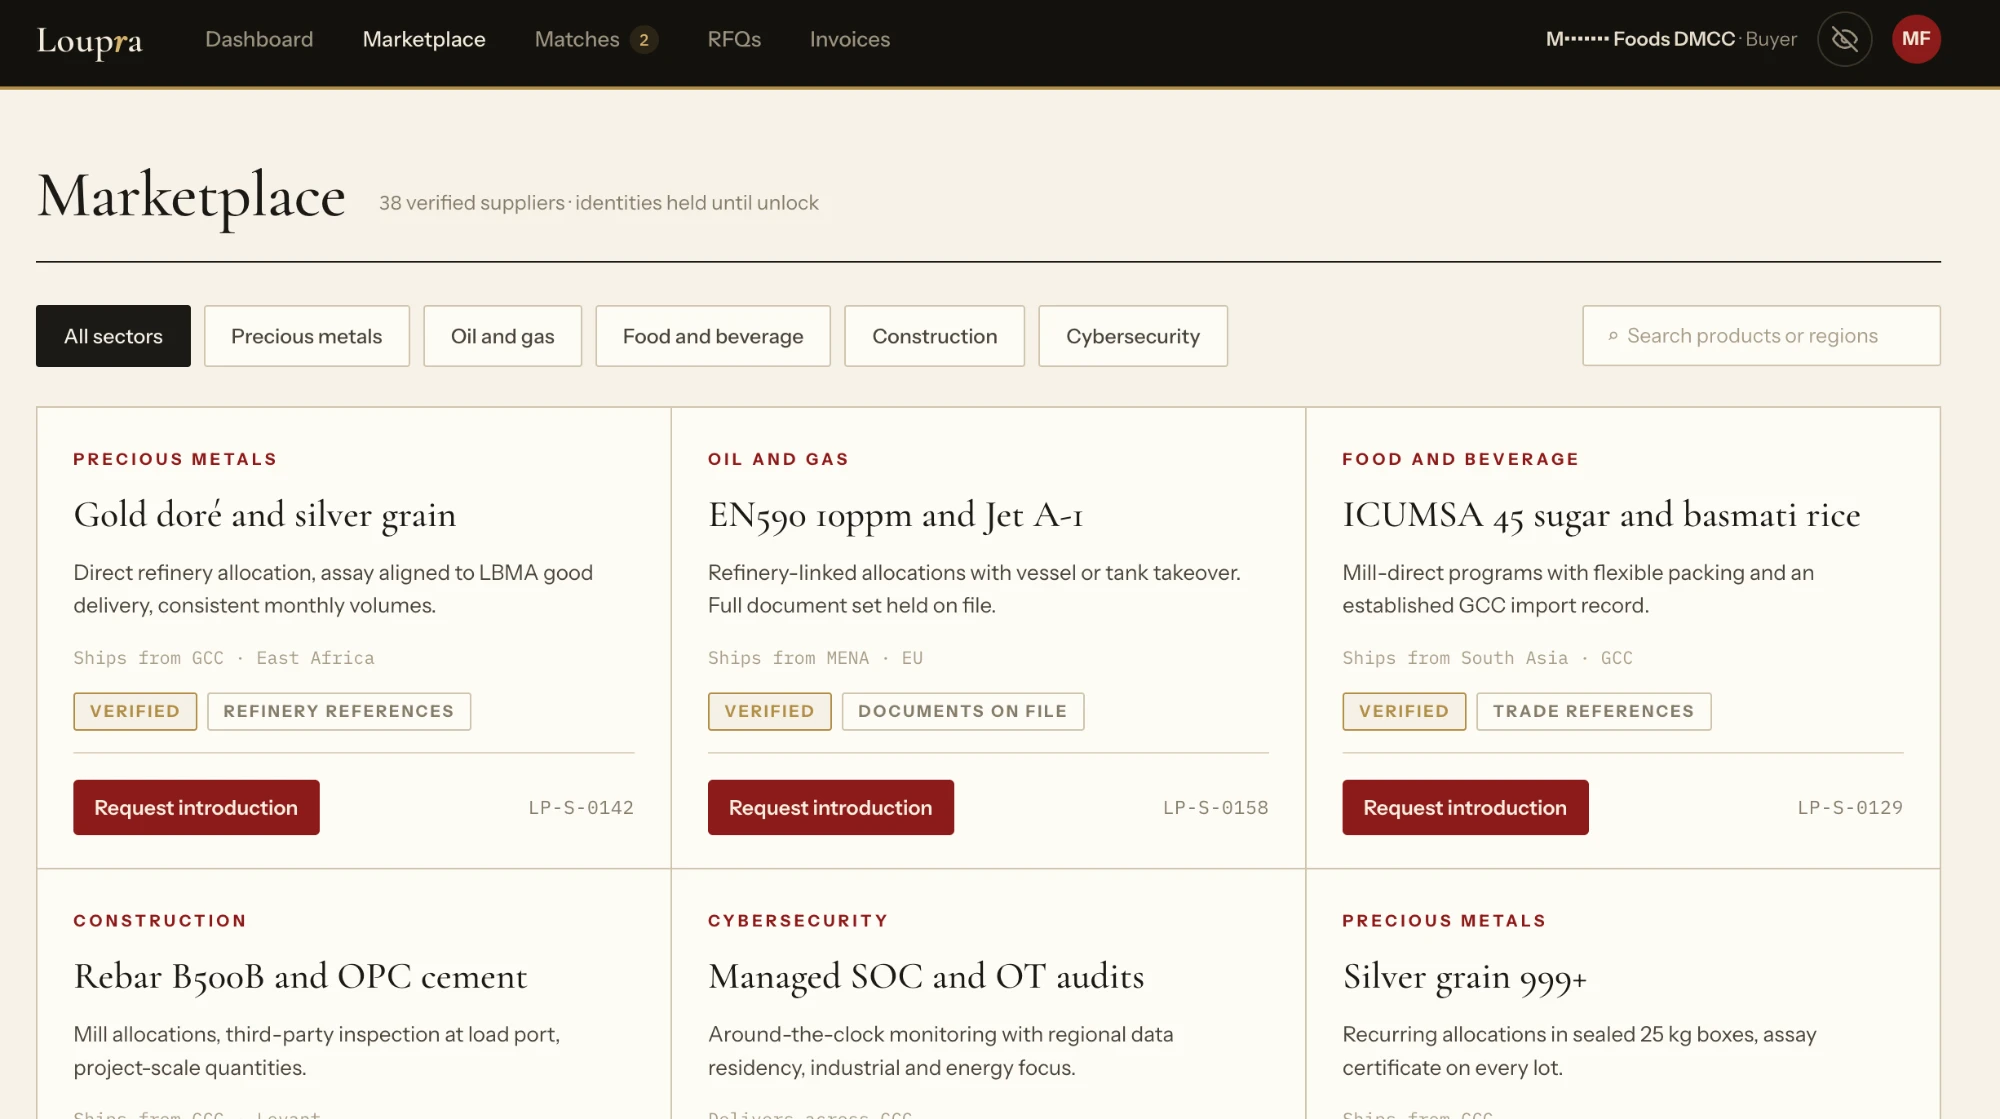
Task: Open the Silver grain 999+ title
Action: [x=1464, y=977]
